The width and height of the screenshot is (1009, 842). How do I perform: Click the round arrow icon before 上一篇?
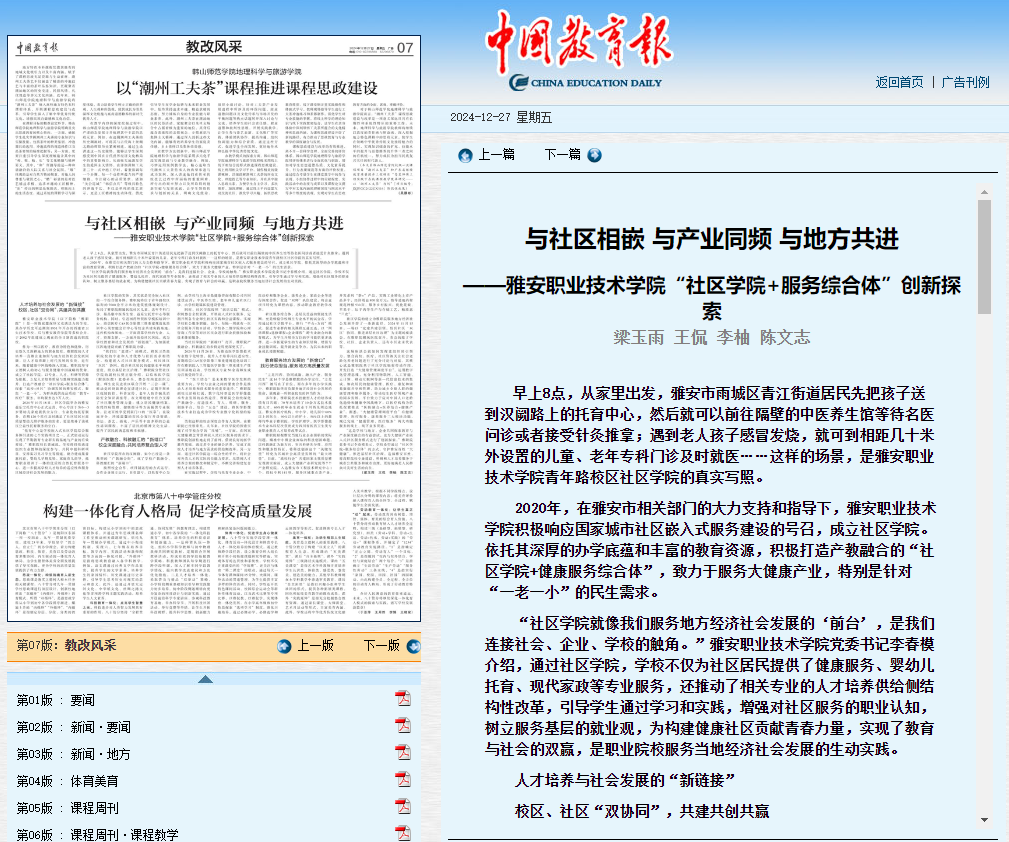click(465, 155)
